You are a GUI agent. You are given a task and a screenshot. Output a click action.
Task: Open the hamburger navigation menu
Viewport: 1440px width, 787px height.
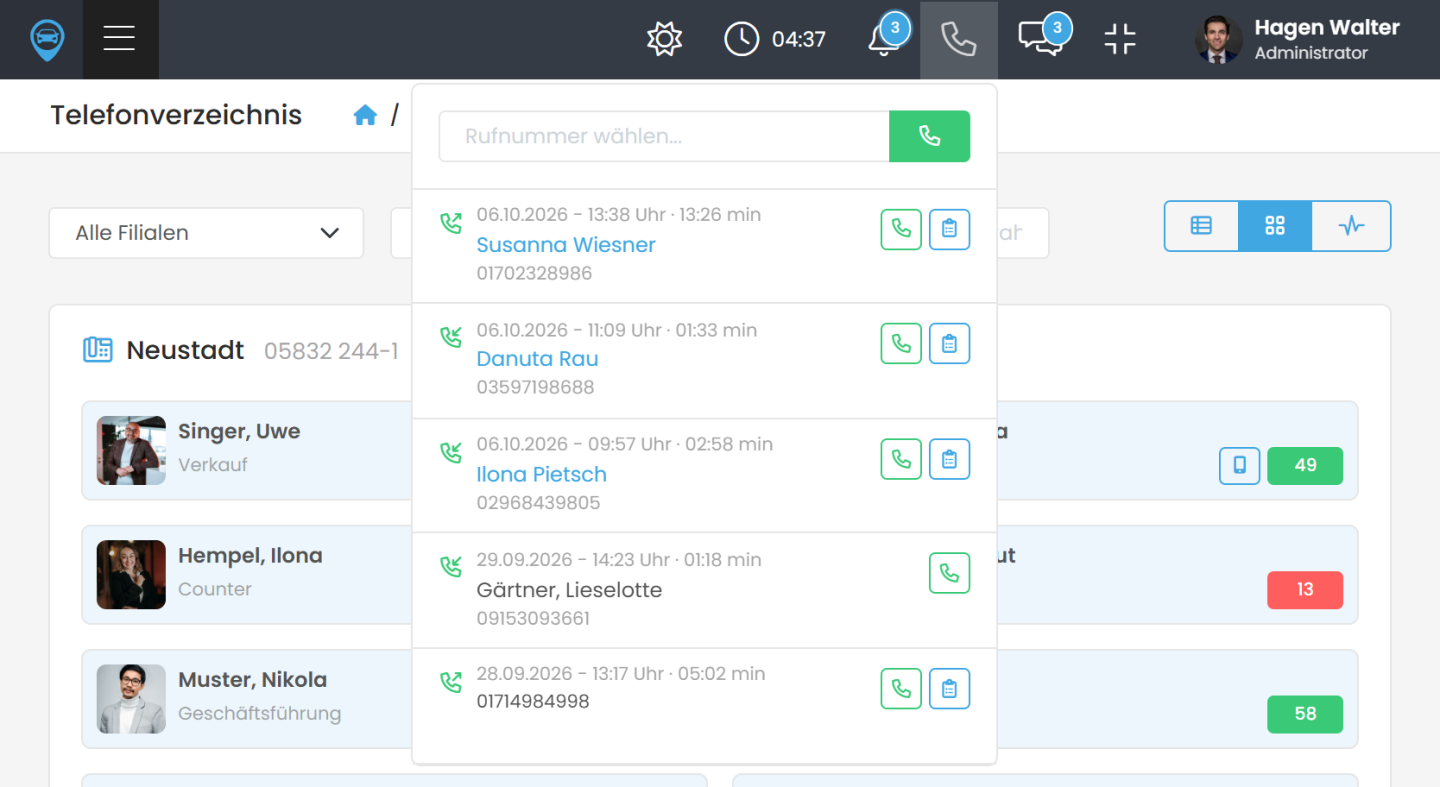(119, 39)
